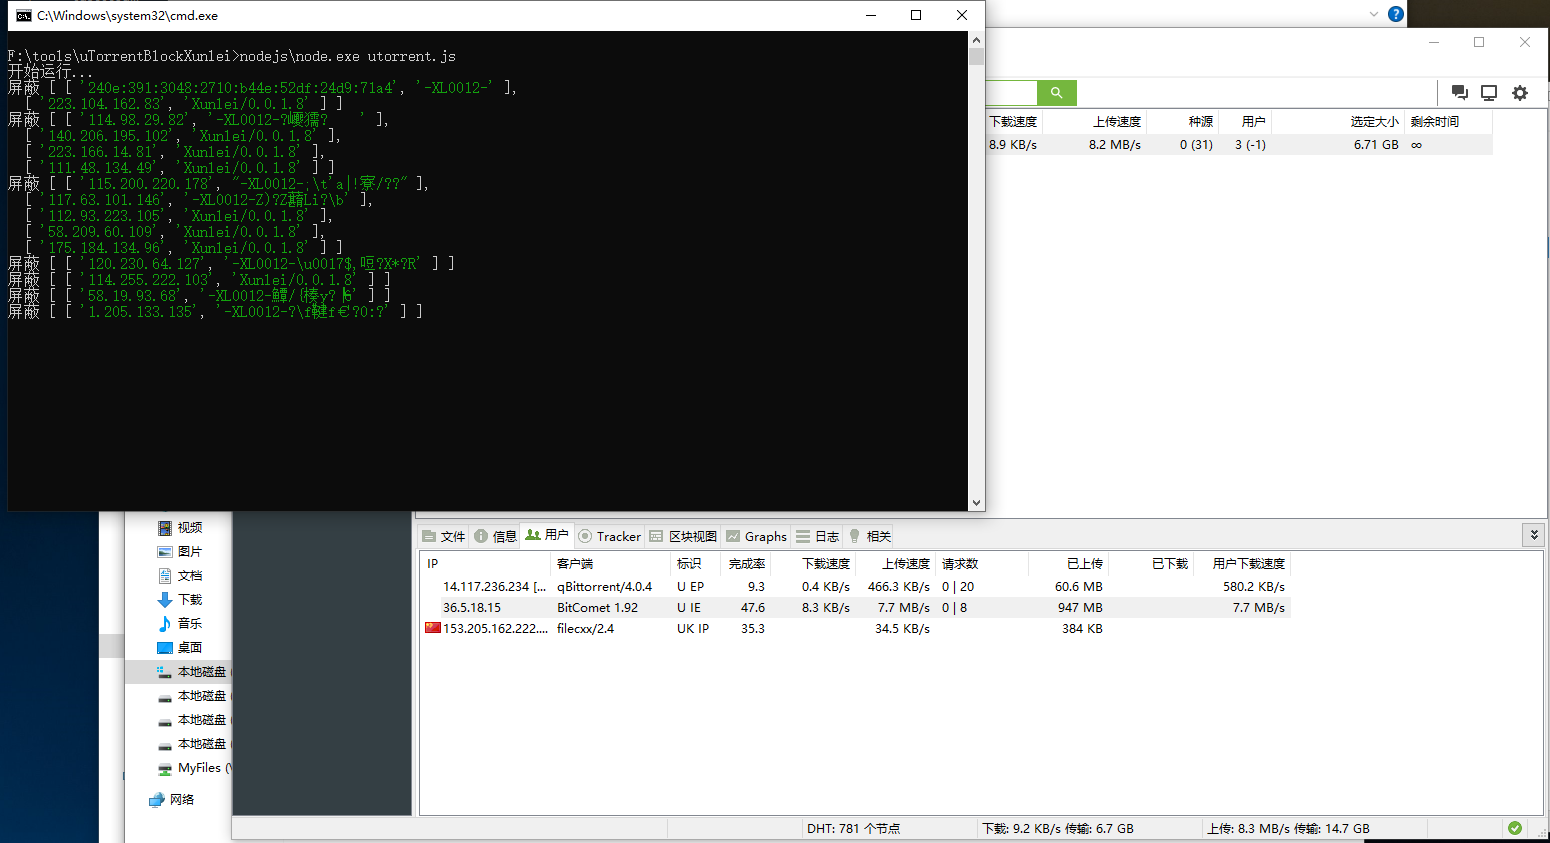The width and height of the screenshot is (1550, 843).
Task: Sort torrents by 种源 column header
Action: click(1182, 122)
